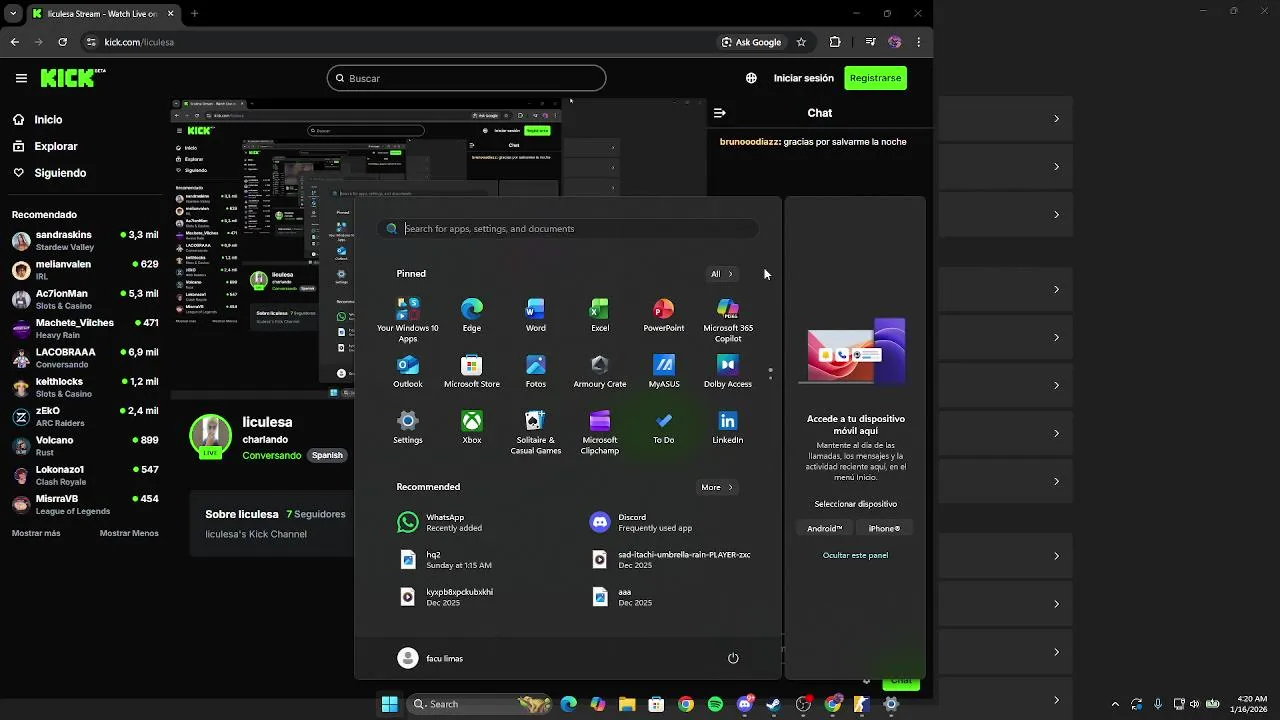The height and width of the screenshot is (720, 1280).
Task: Click the Kick Buscar search box
Action: click(466, 78)
